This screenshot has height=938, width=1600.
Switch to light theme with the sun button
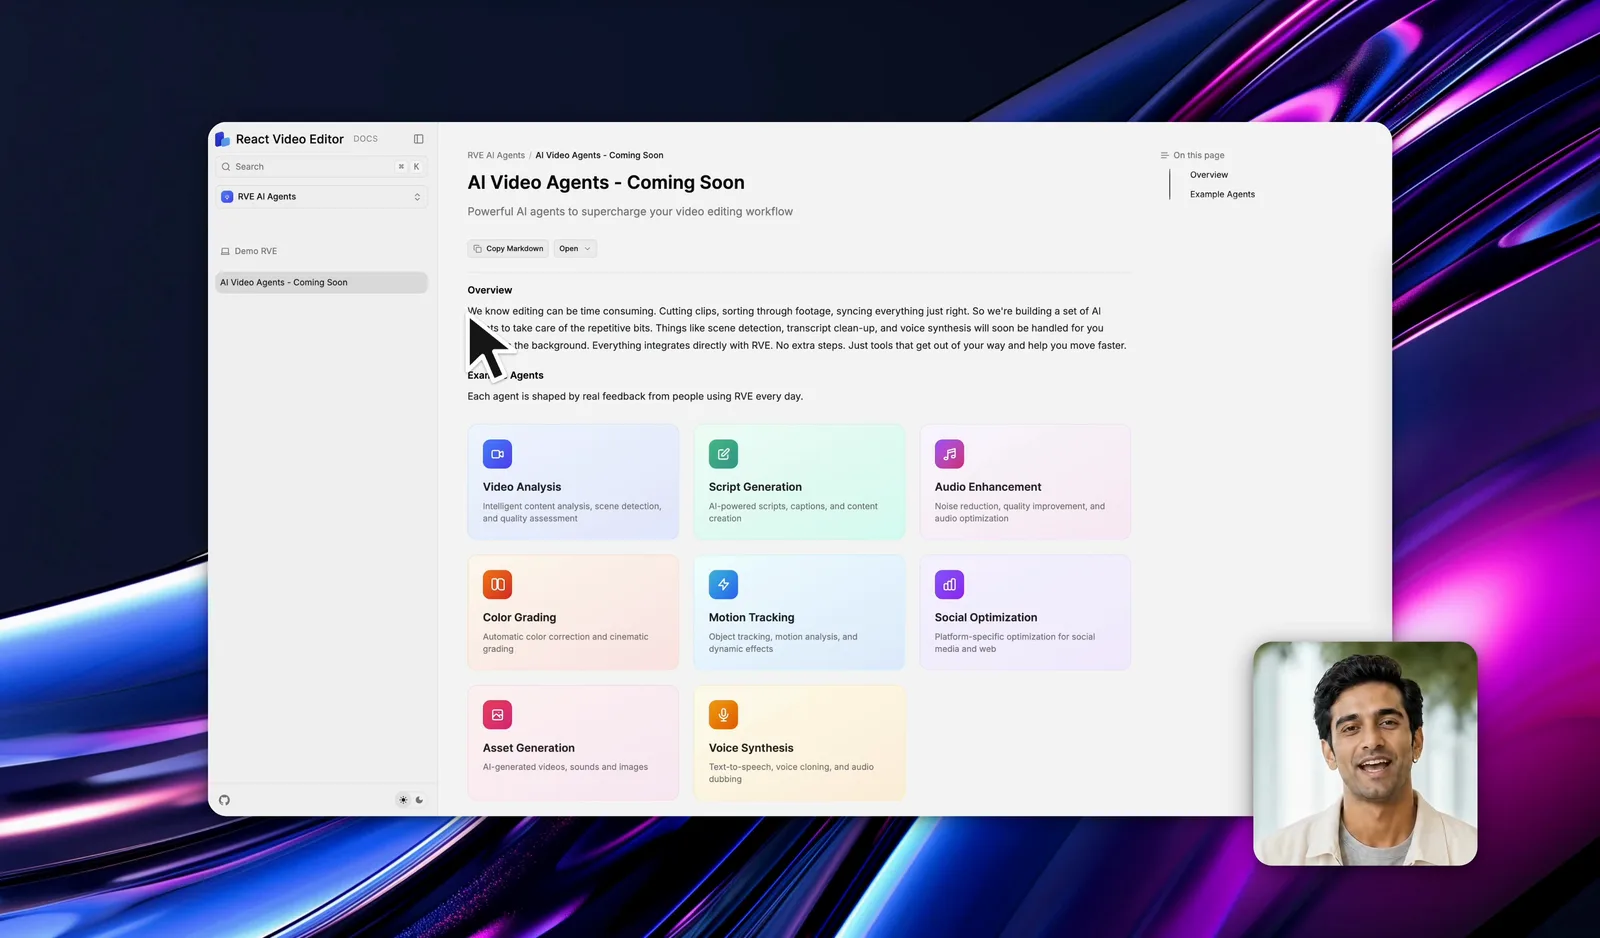coord(403,800)
